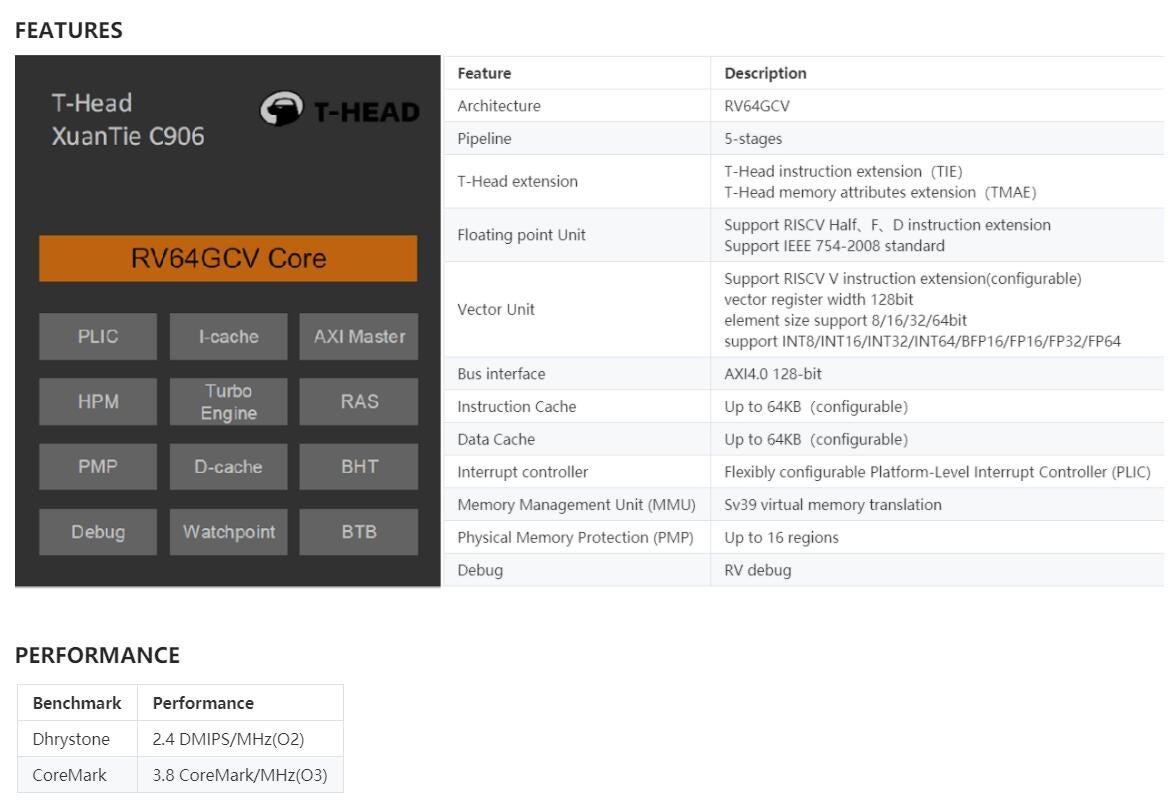The height and width of the screenshot is (804, 1174).
Task: Click the I-cache block
Action: pos(228,337)
